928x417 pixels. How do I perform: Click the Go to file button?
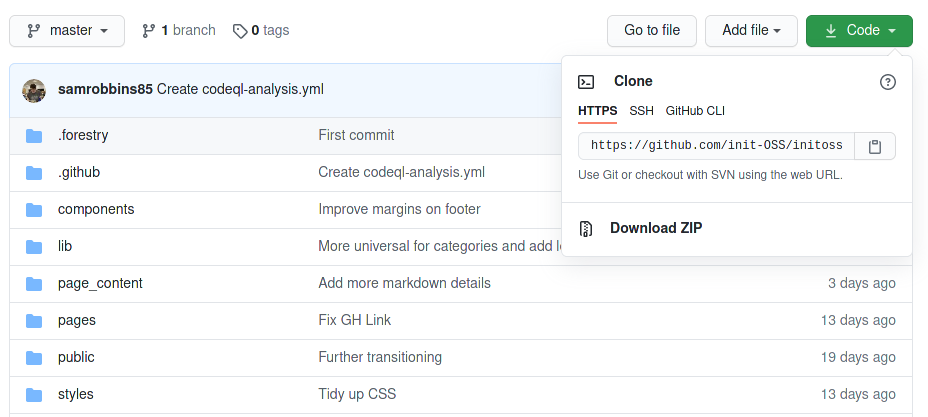tap(652, 31)
